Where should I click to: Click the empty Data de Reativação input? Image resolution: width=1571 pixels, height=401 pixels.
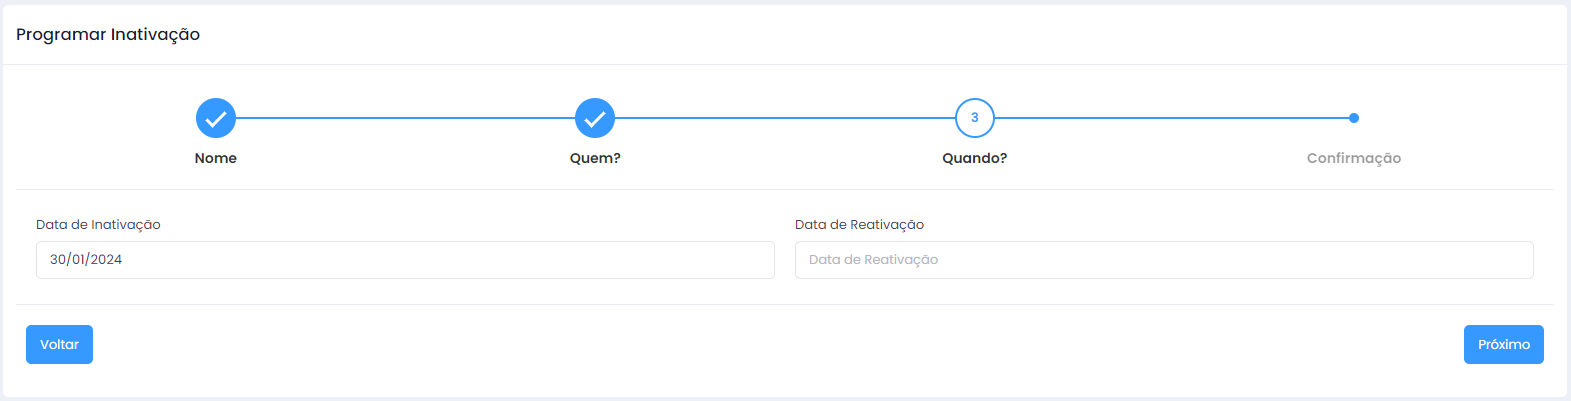[1164, 260]
